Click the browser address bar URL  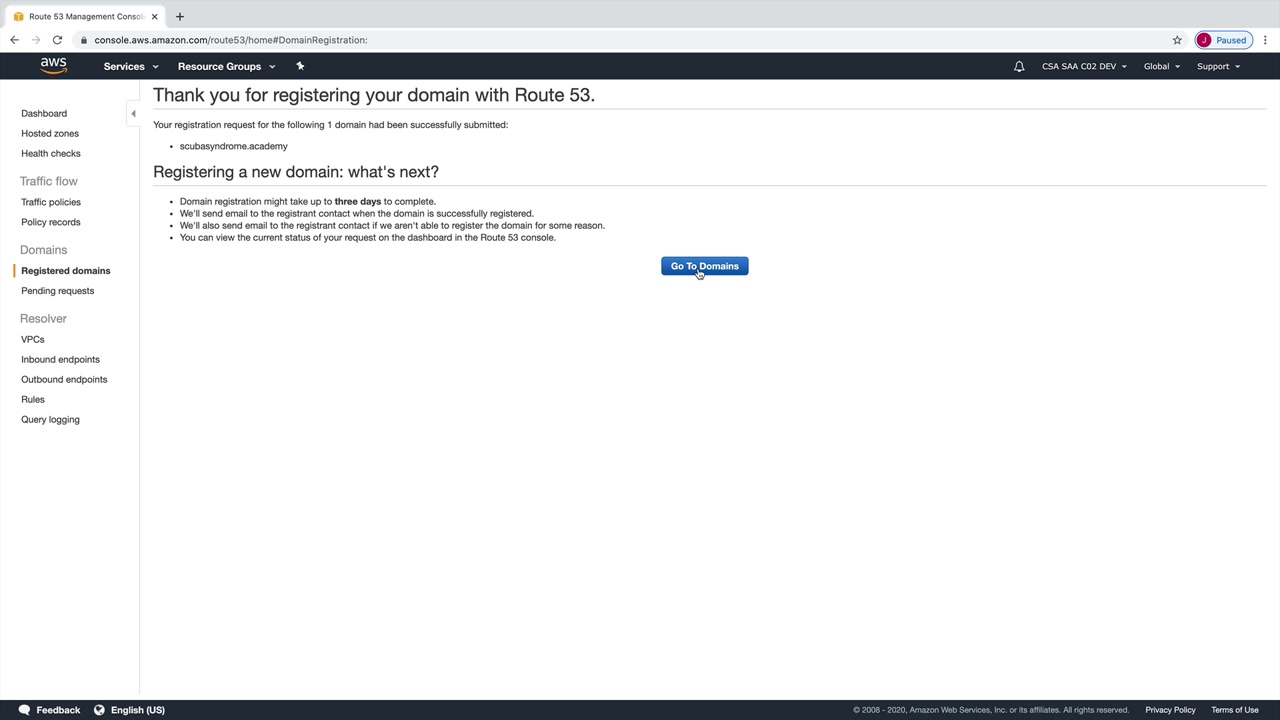tap(231, 40)
